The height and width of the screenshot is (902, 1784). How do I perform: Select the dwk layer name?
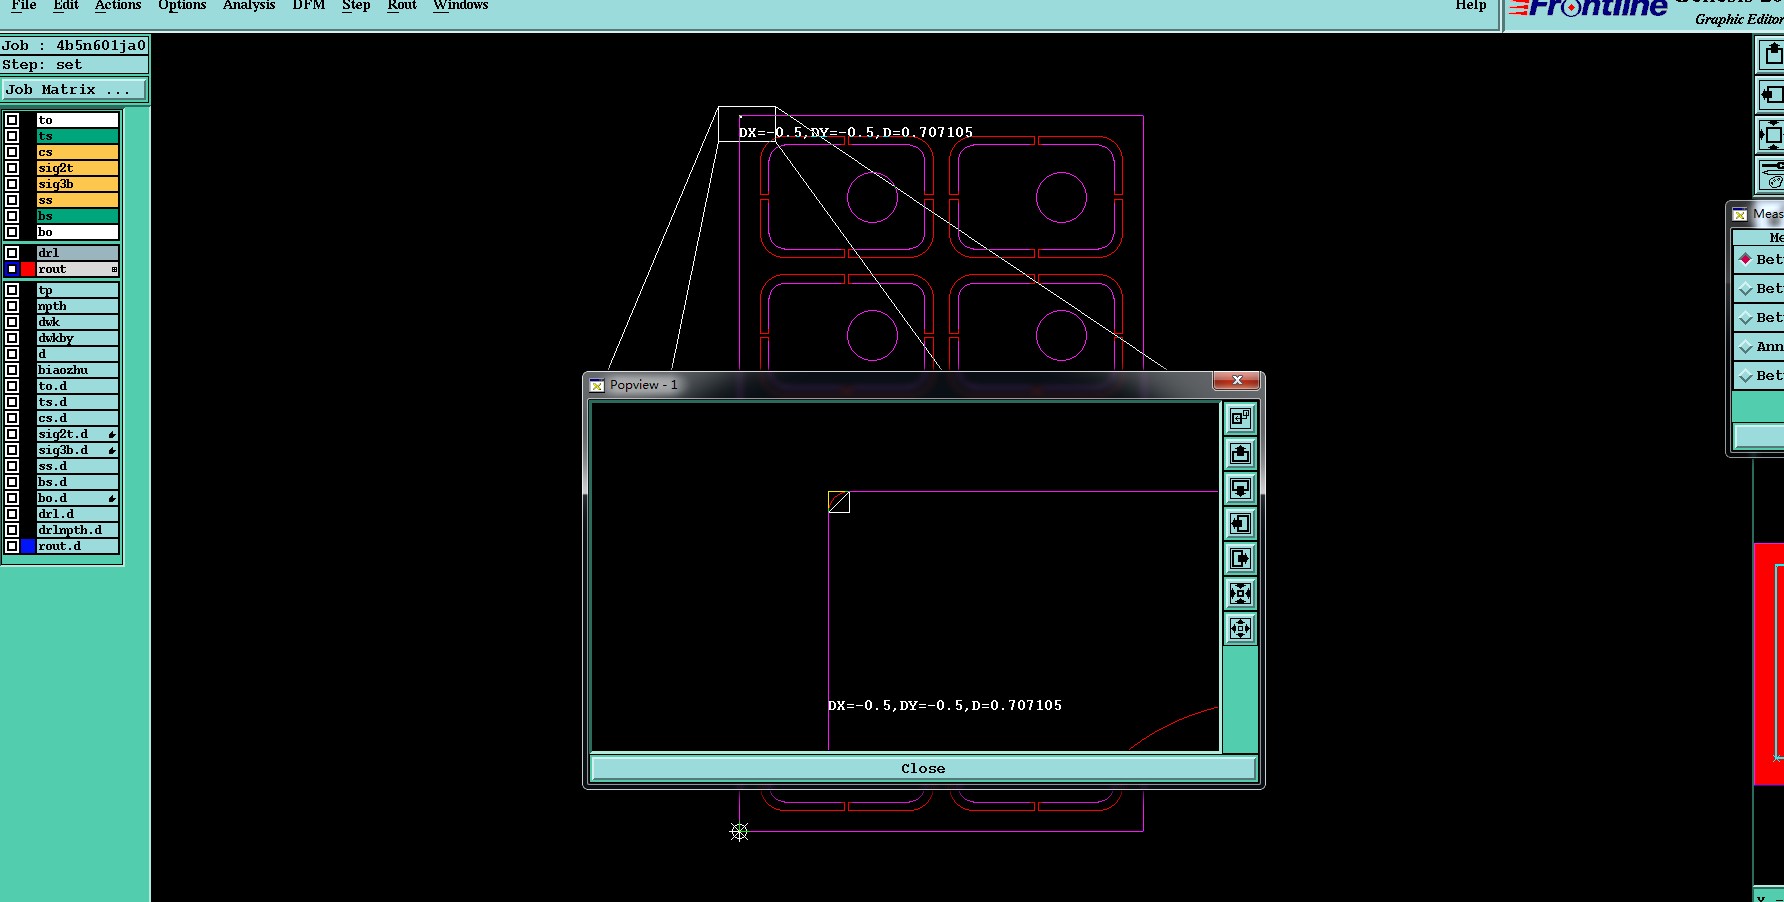[78, 322]
